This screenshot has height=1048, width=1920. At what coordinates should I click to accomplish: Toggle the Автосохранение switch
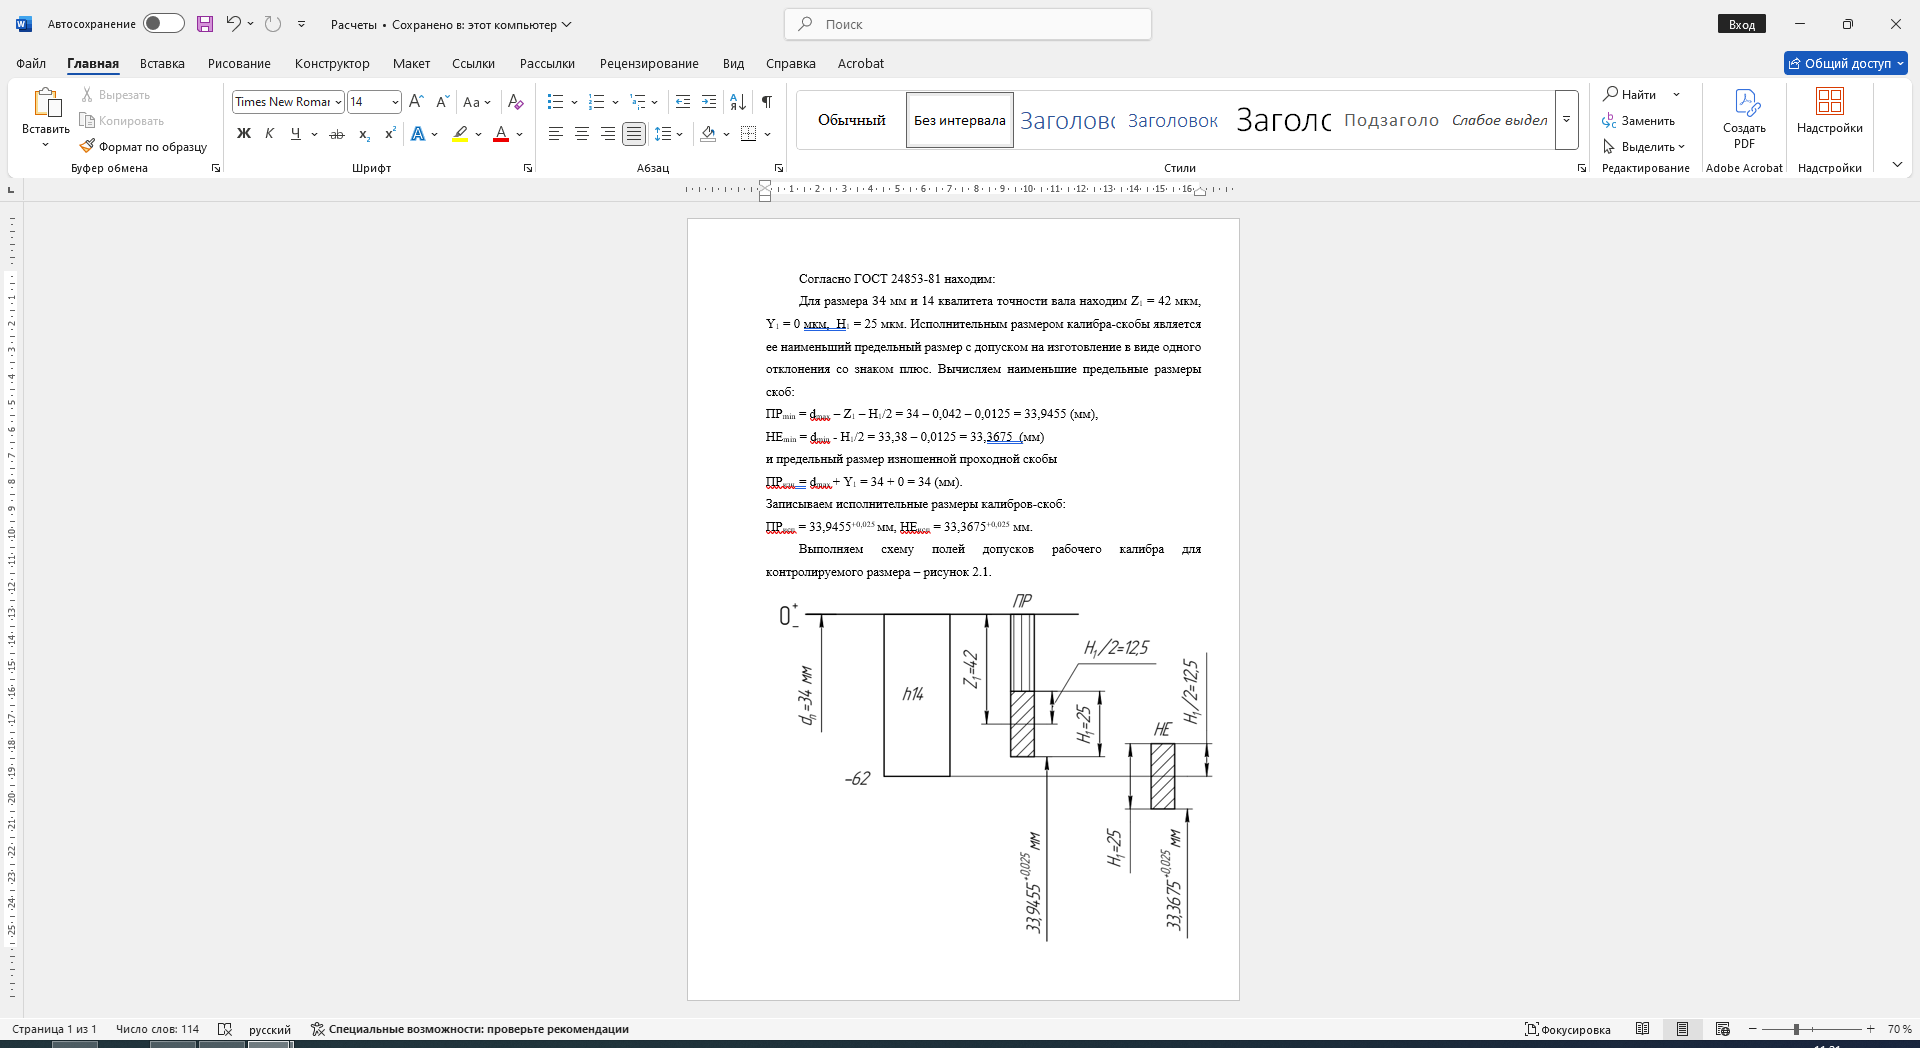(164, 24)
